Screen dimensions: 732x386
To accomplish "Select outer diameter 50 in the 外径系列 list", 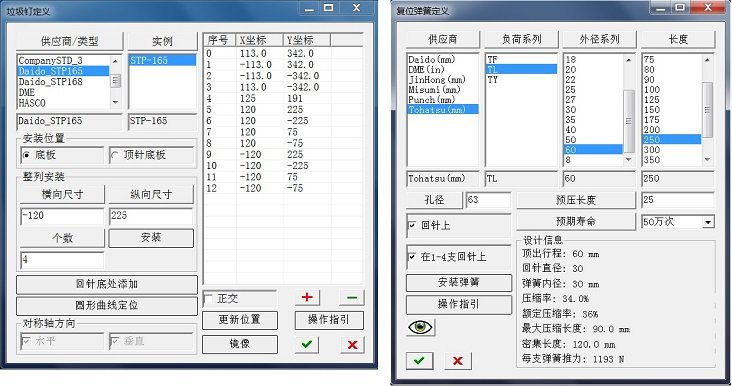I will 593,140.
